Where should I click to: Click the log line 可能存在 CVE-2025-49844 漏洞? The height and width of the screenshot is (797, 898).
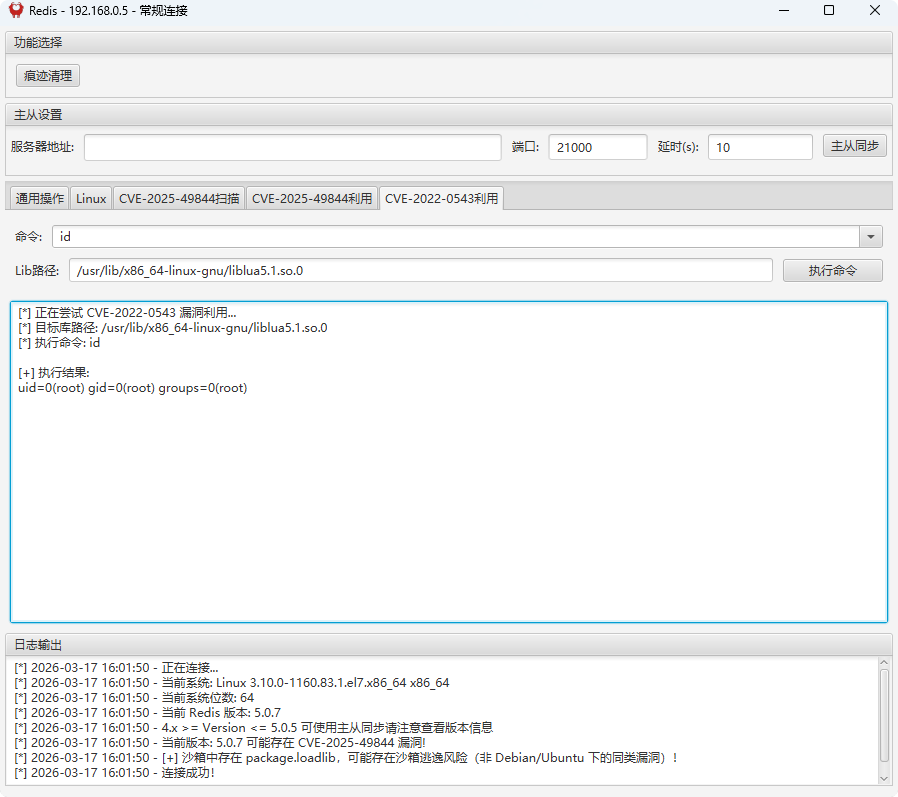[220, 743]
